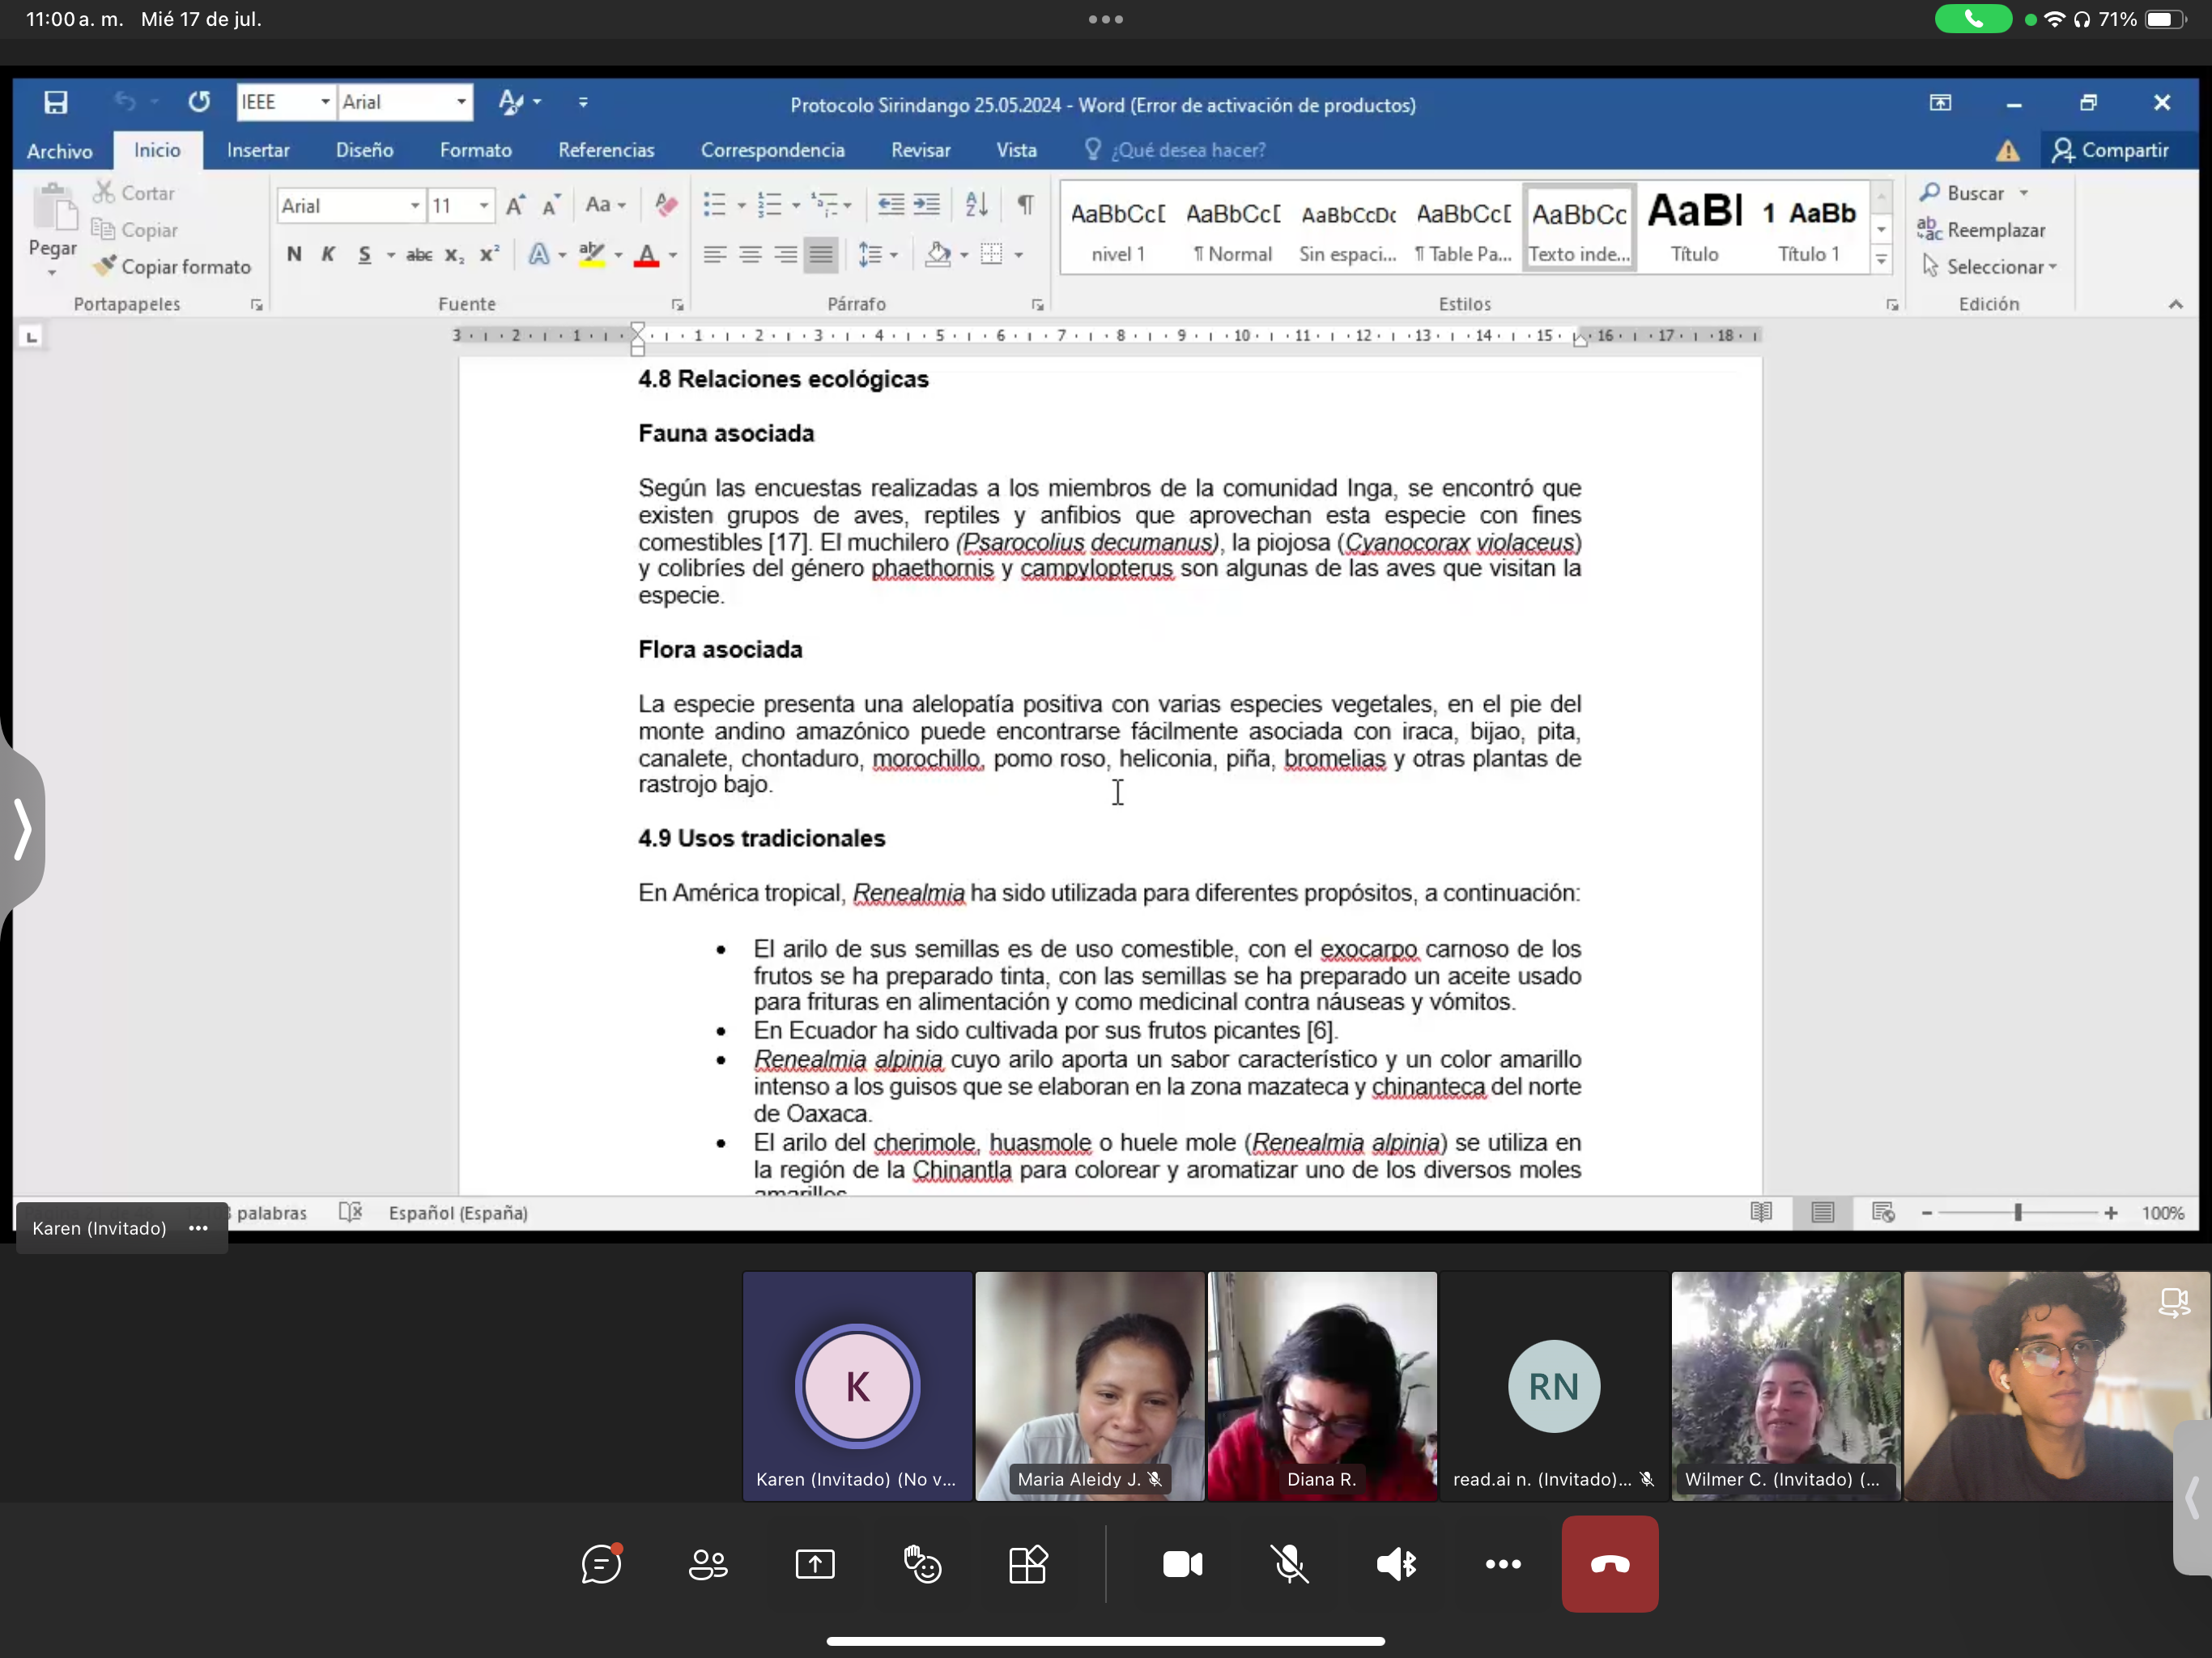This screenshot has height=1658, width=2212.
Task: Click the Reemplazar button
Action: pos(1984,230)
